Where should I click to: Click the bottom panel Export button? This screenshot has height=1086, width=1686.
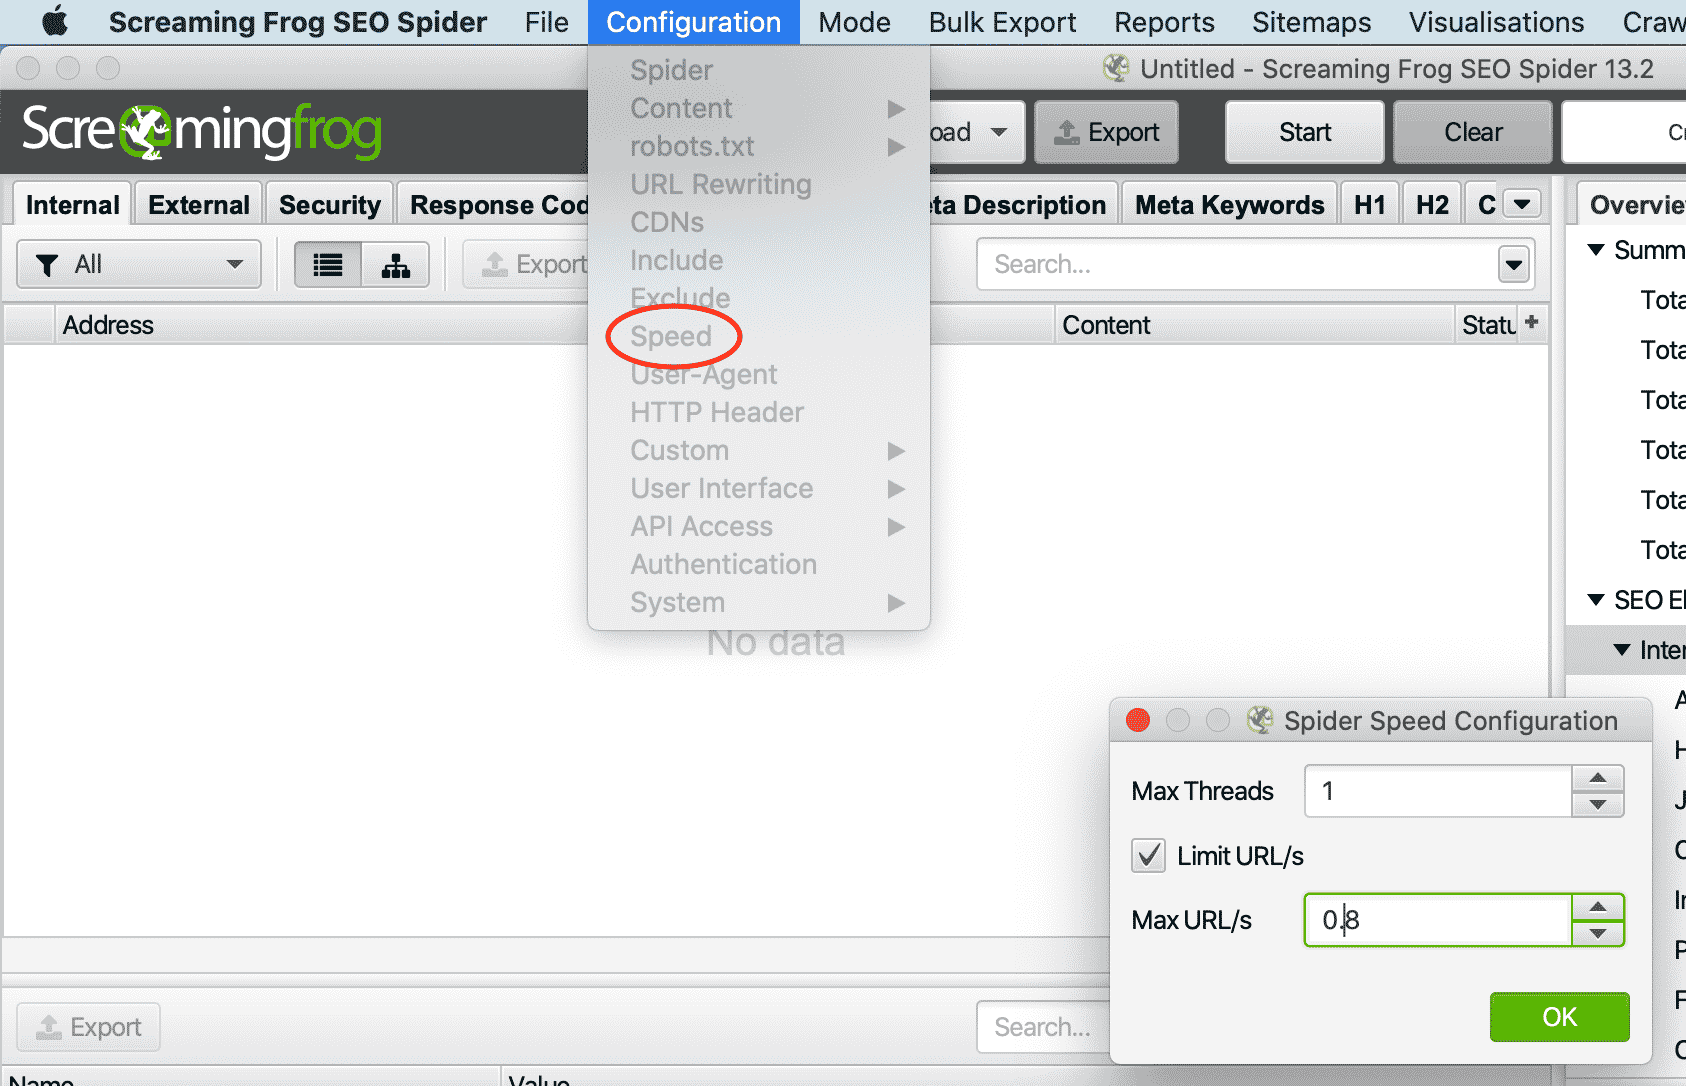[89, 1027]
